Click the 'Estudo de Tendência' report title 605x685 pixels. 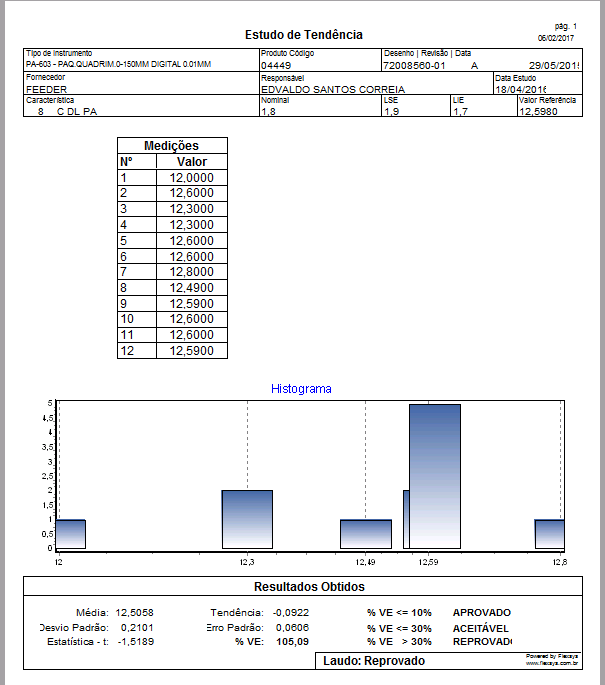click(x=304, y=35)
